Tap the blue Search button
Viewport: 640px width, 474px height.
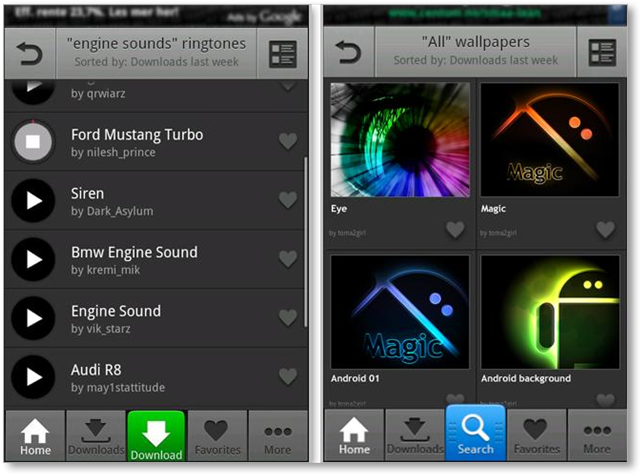[x=476, y=433]
